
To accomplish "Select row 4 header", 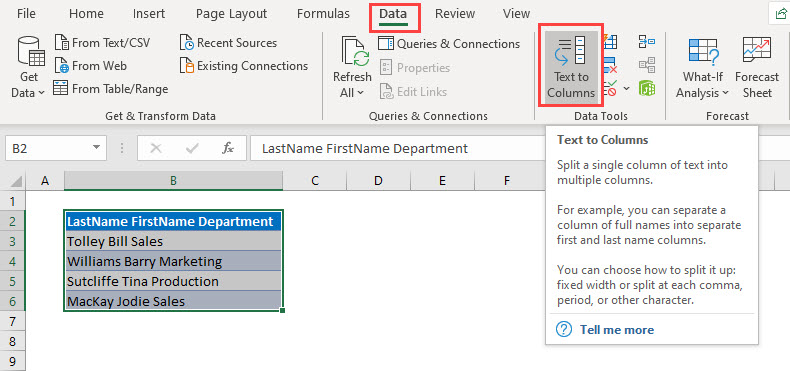I will point(13,261).
